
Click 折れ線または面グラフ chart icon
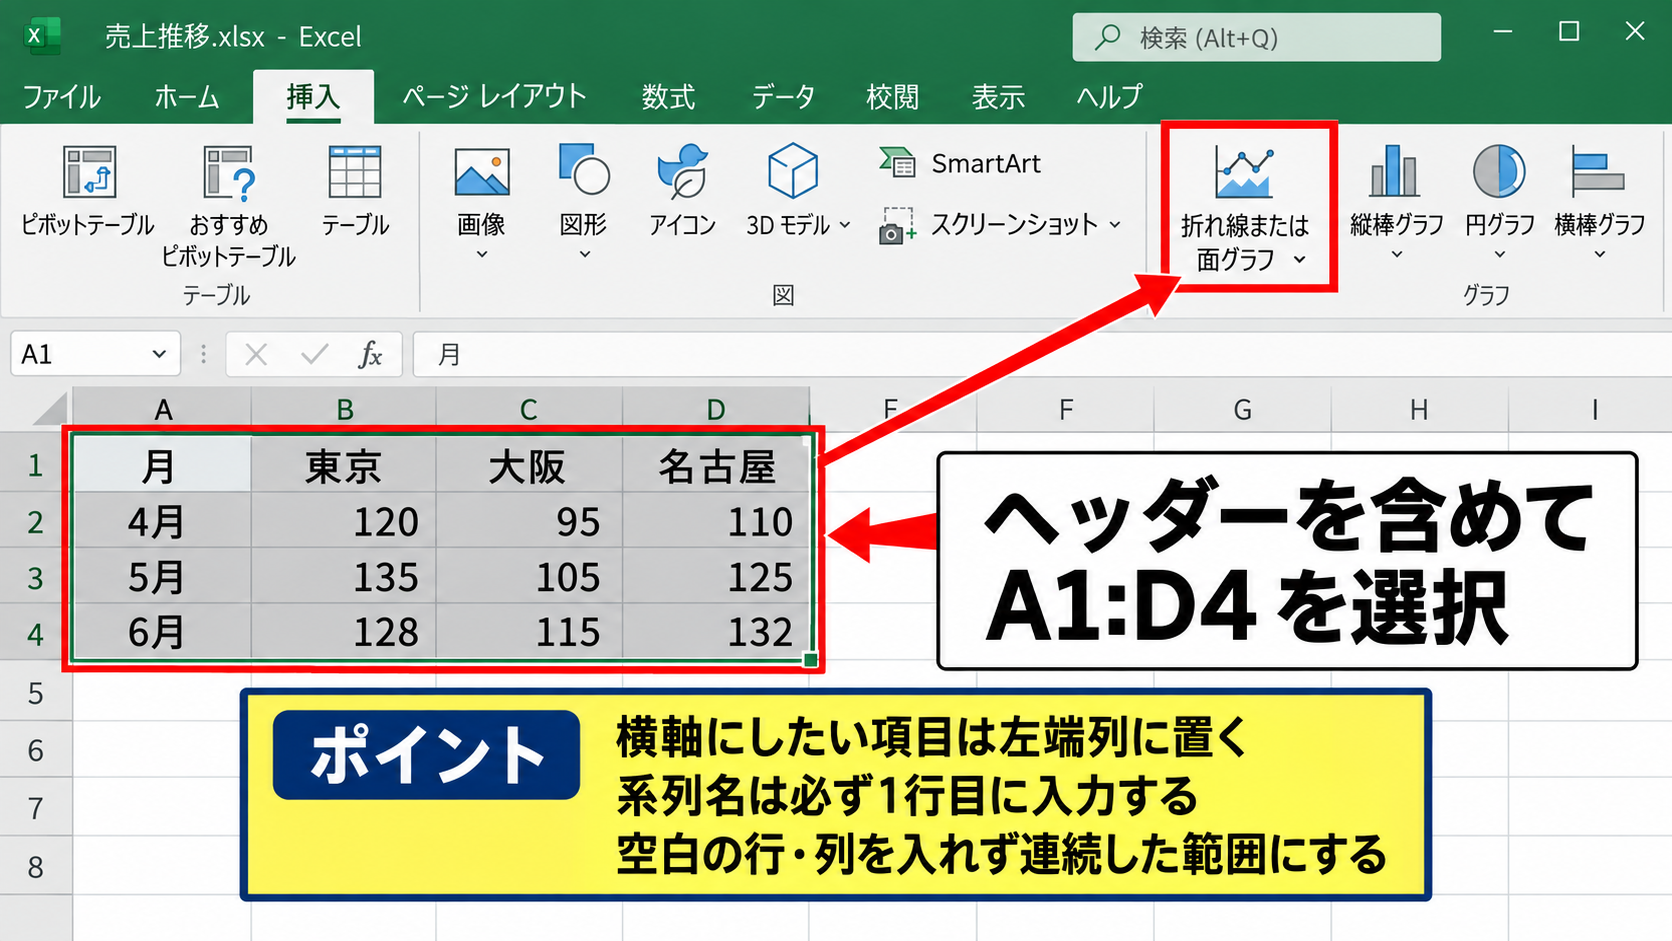pos(1244,172)
